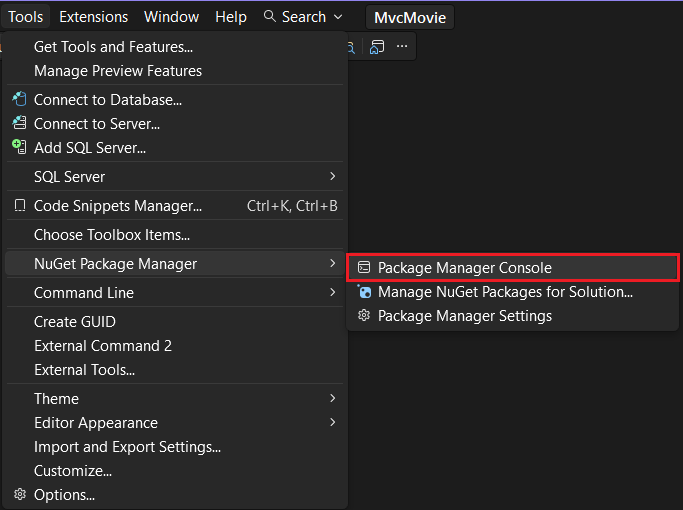Select Customize entry
683x510 pixels.
coord(175,471)
